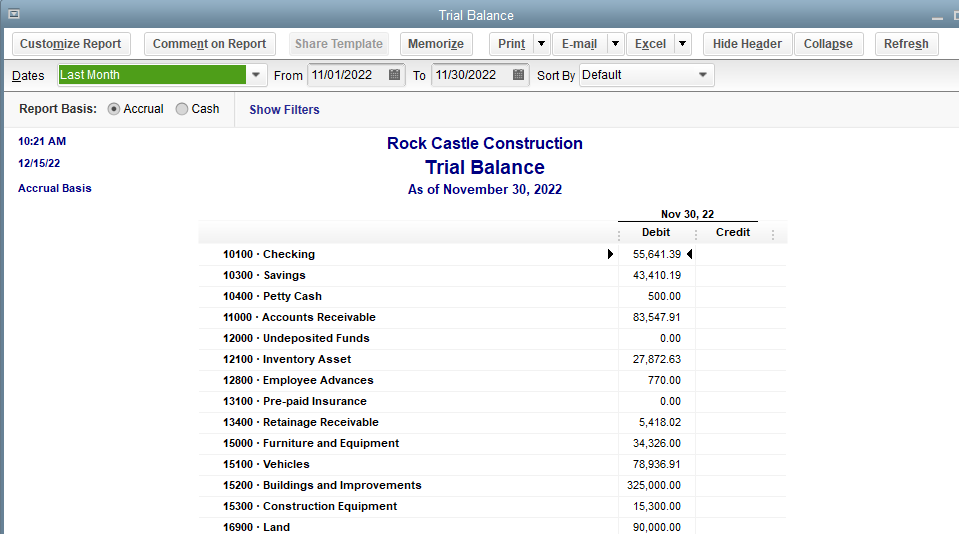Expand the Excel dropdown arrow

[x=683, y=44]
